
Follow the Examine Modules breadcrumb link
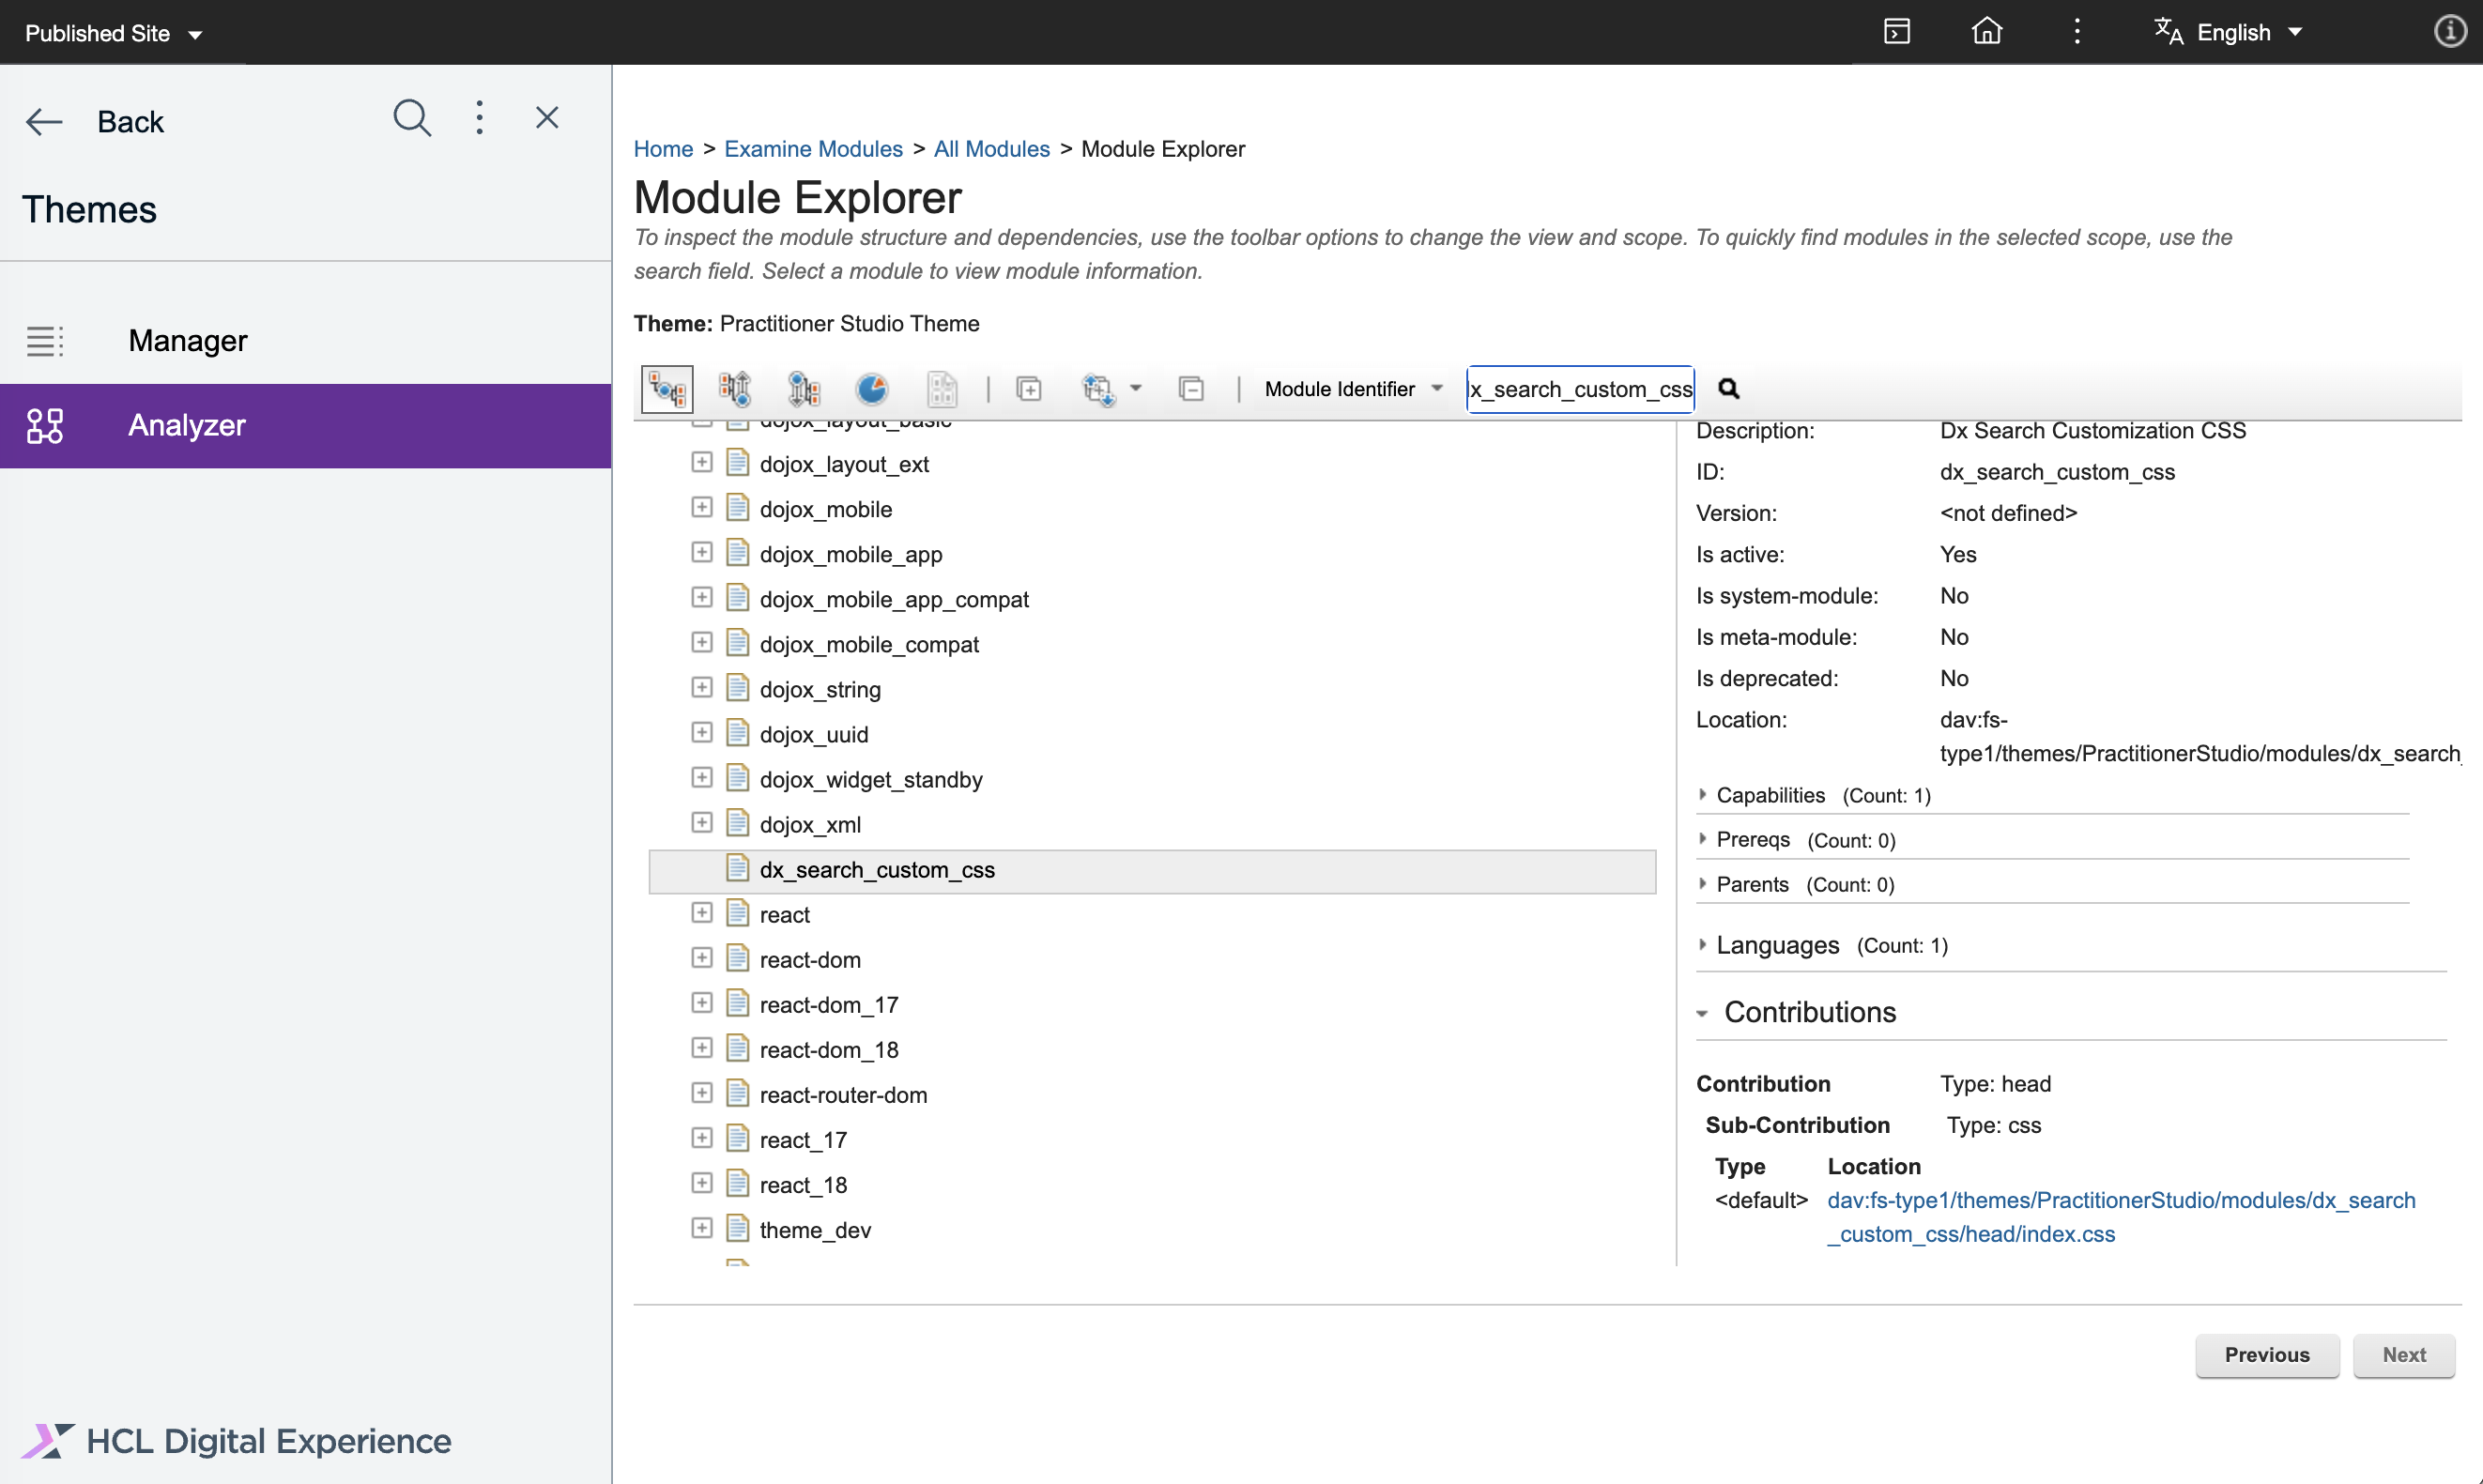tap(813, 148)
